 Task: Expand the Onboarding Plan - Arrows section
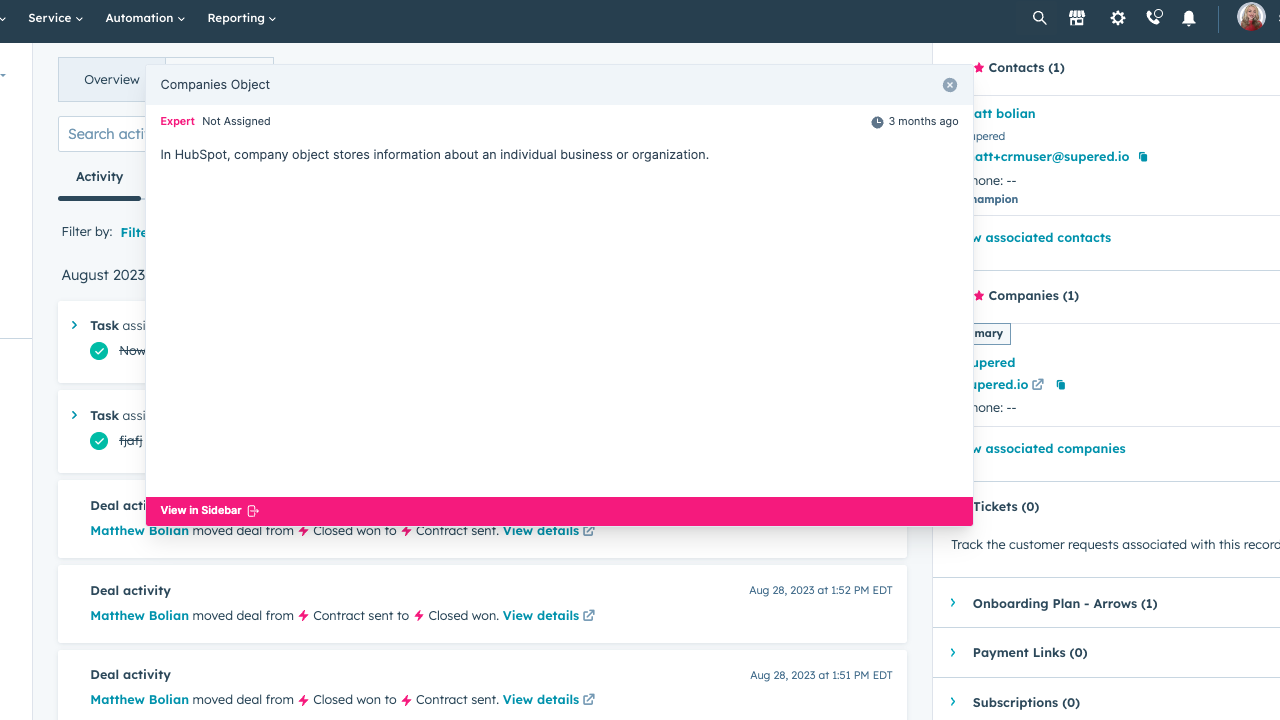coord(953,603)
